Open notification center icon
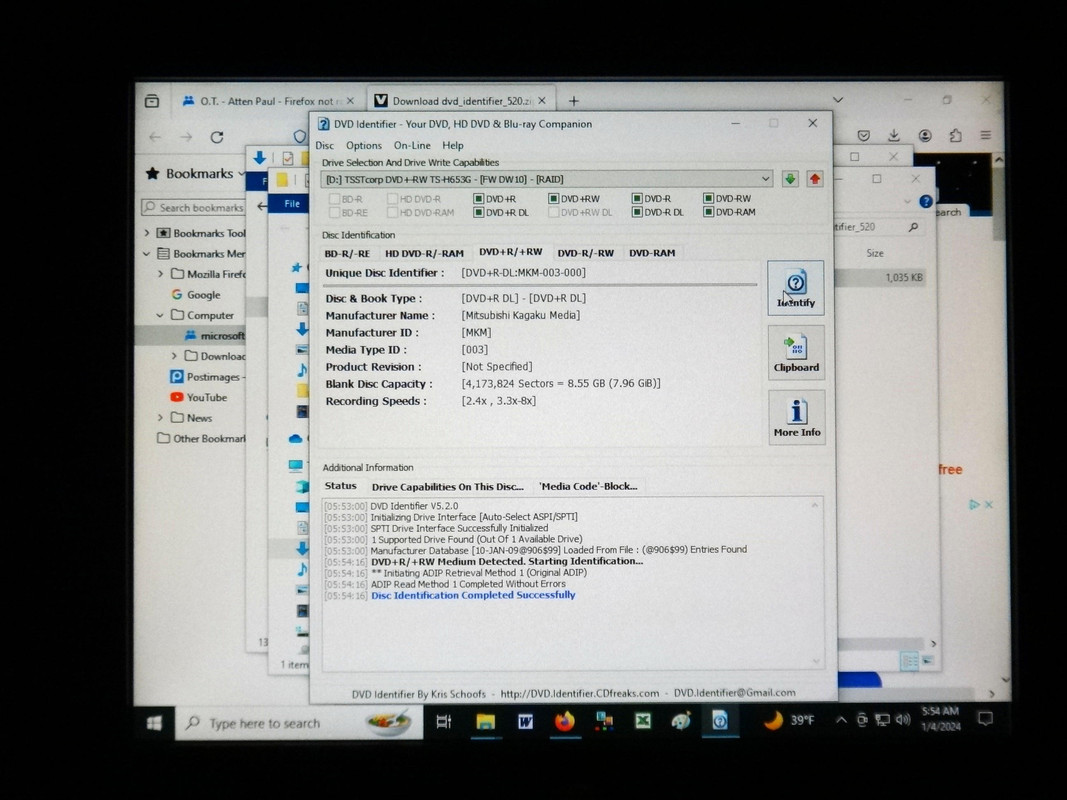The height and width of the screenshot is (800, 1067). [x=985, y=718]
